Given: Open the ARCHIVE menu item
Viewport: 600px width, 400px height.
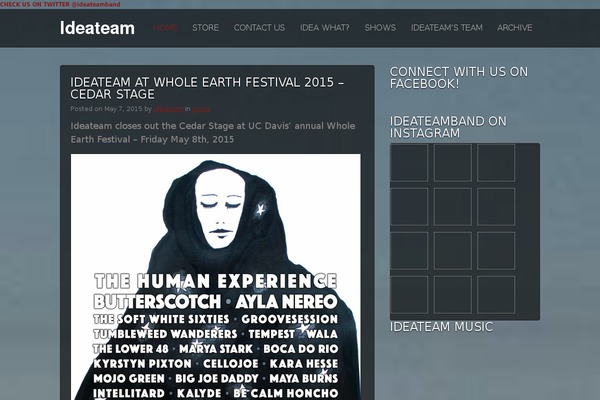Looking at the screenshot, I should pos(515,28).
